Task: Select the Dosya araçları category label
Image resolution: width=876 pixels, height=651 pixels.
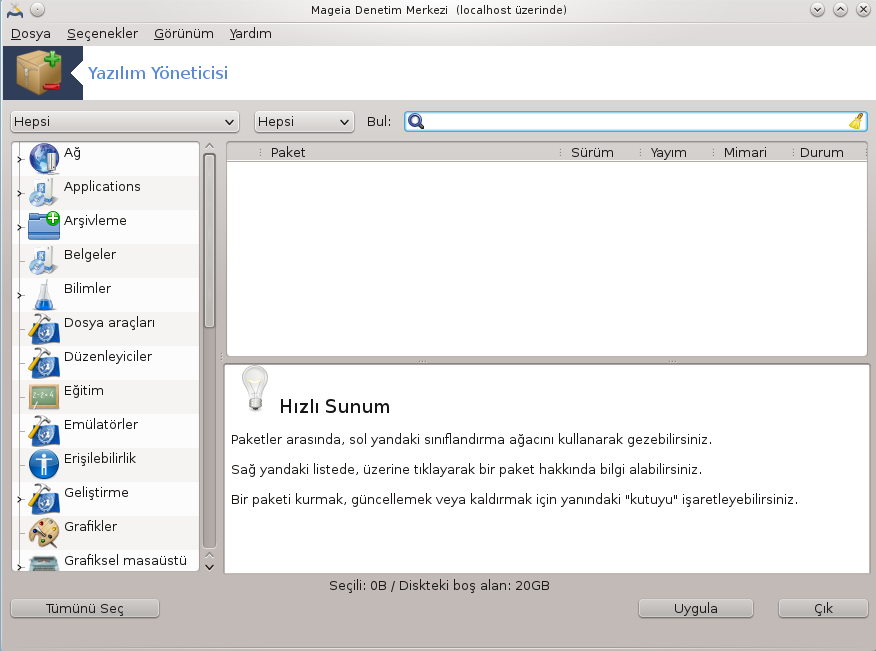Action: click(110, 322)
